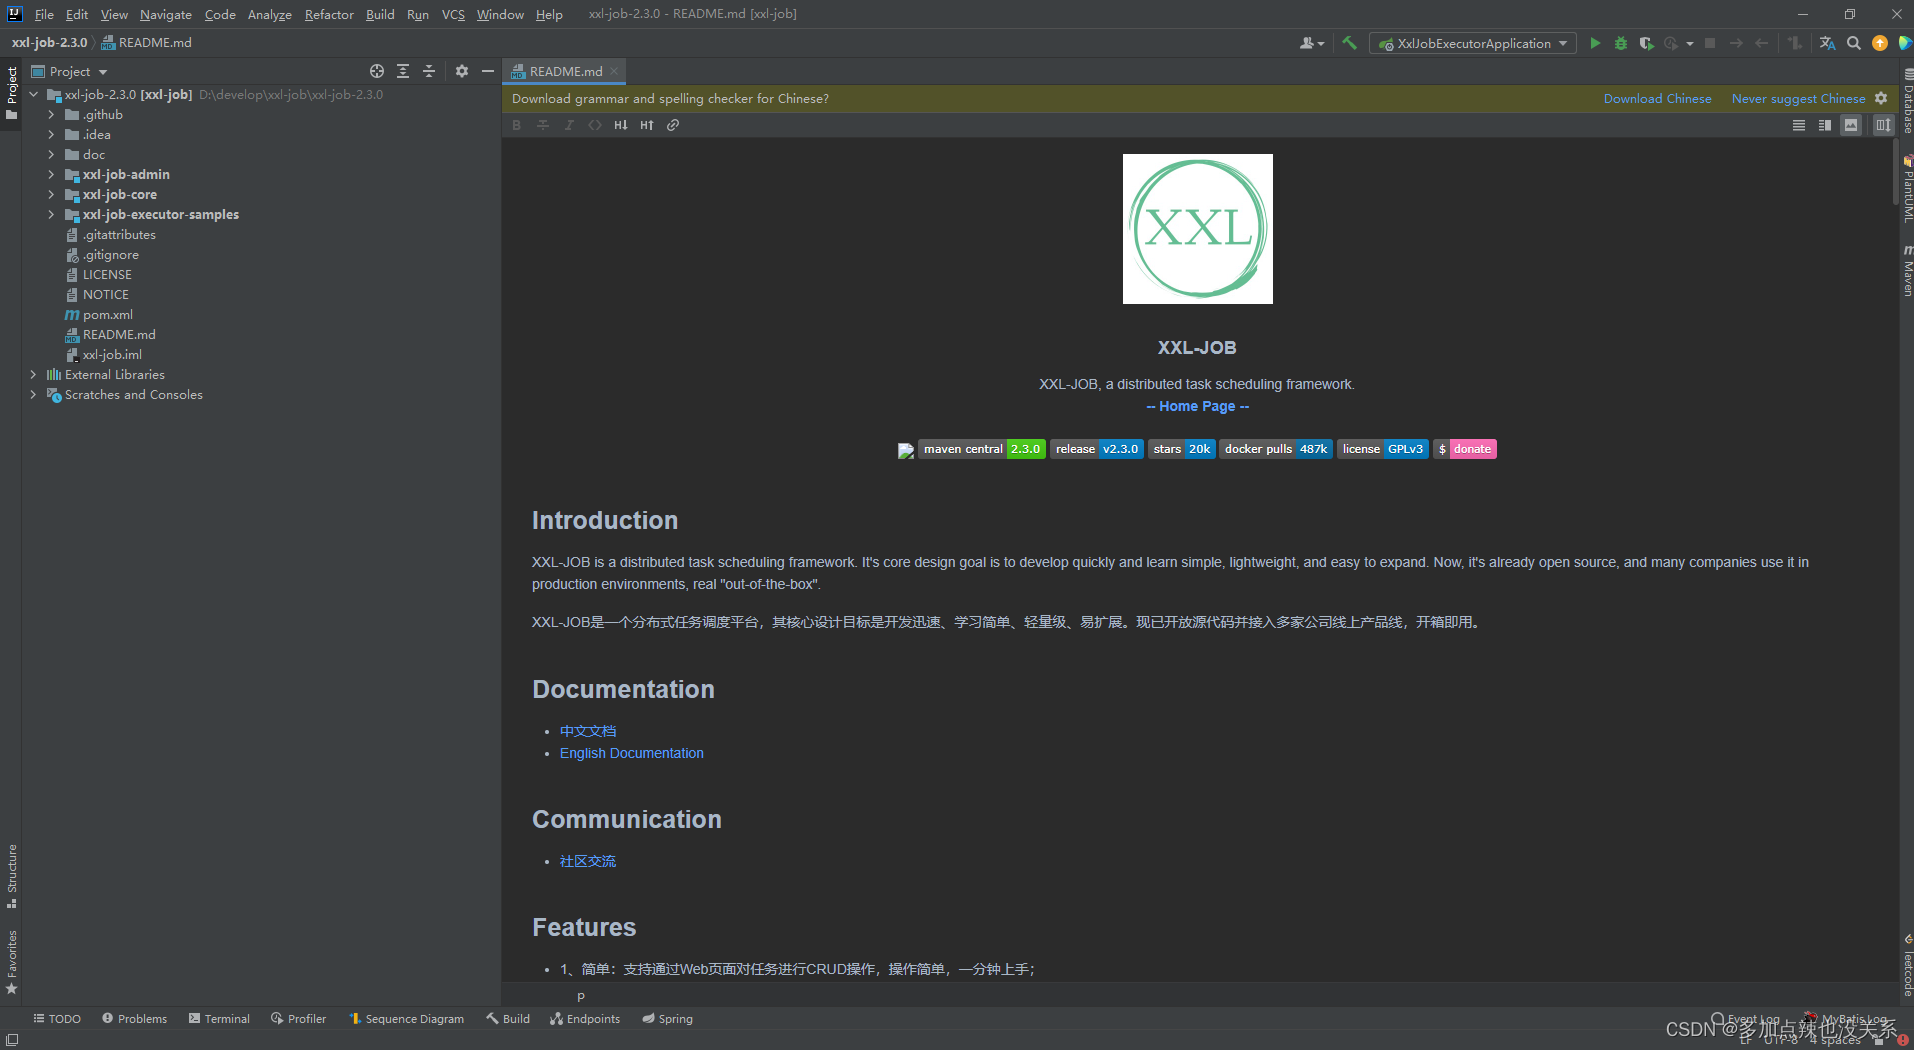Toggle the Favorites tool window
The width and height of the screenshot is (1914, 1050).
pos(12,962)
